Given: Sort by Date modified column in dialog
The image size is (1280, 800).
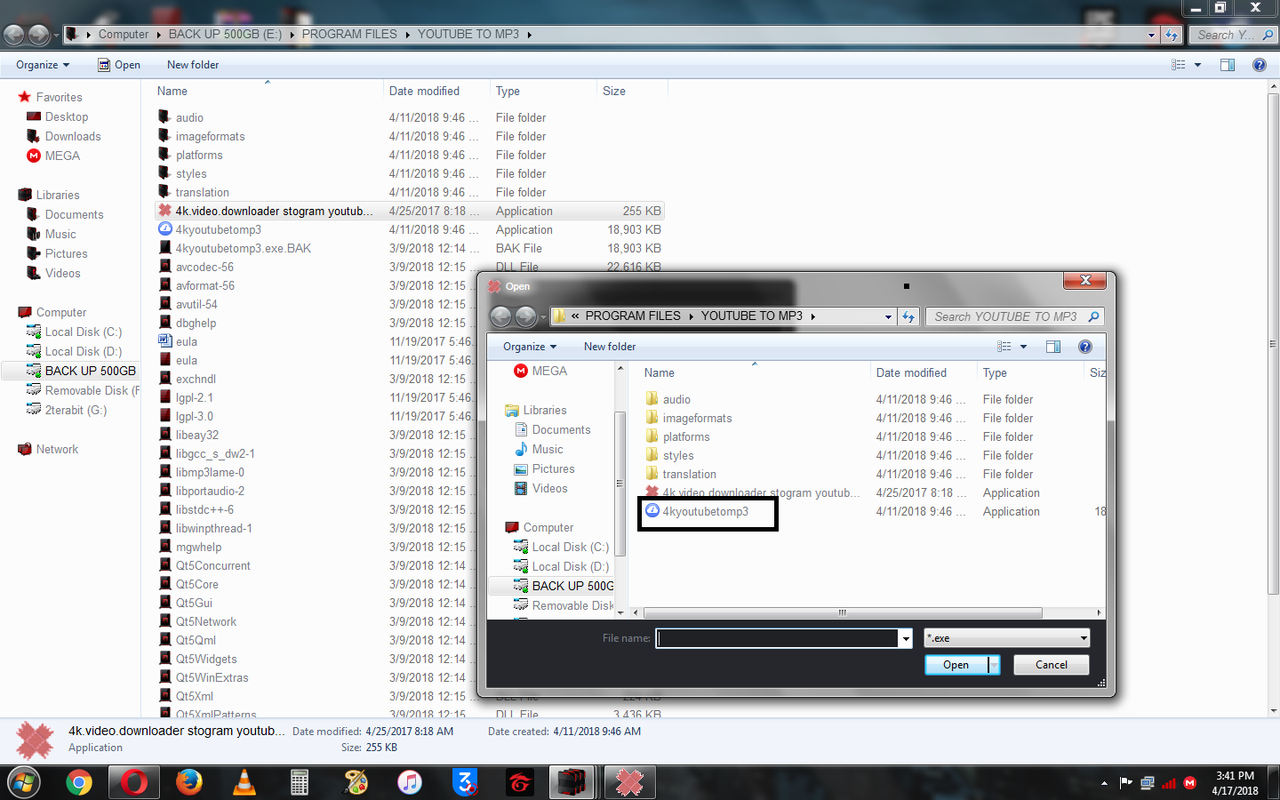Looking at the screenshot, I should pyautogui.click(x=911, y=373).
